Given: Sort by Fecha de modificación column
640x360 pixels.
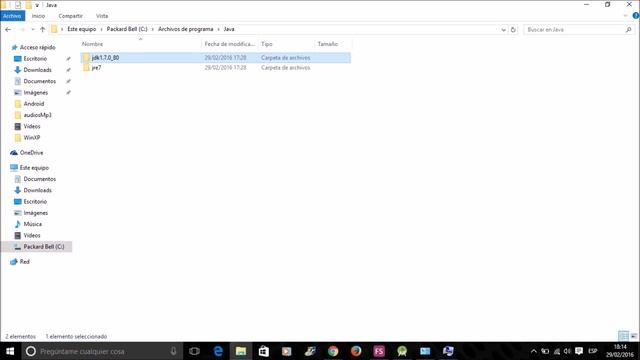Looking at the screenshot, I should (x=230, y=44).
